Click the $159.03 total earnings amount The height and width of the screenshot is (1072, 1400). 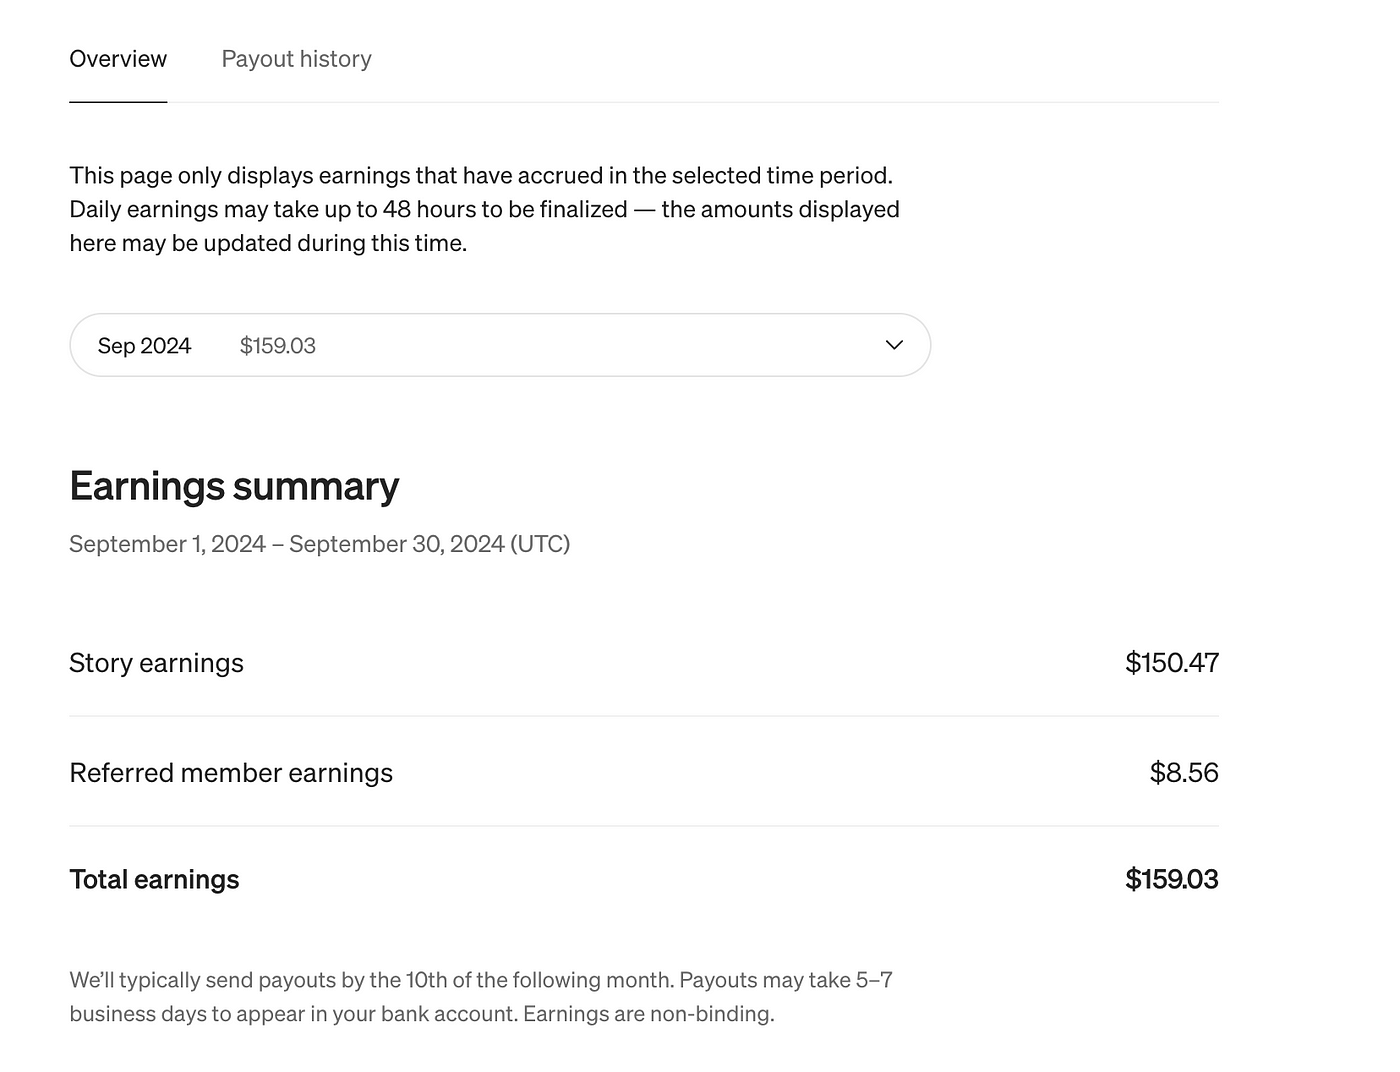[x=1171, y=879]
